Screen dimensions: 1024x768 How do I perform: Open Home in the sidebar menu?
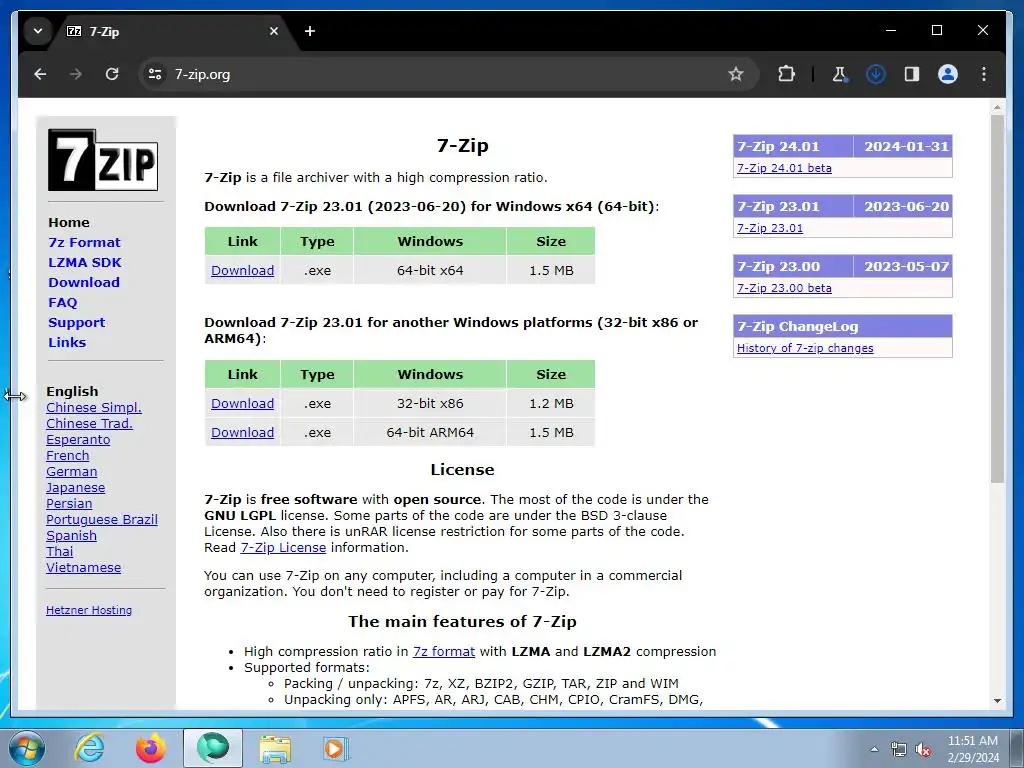(69, 223)
